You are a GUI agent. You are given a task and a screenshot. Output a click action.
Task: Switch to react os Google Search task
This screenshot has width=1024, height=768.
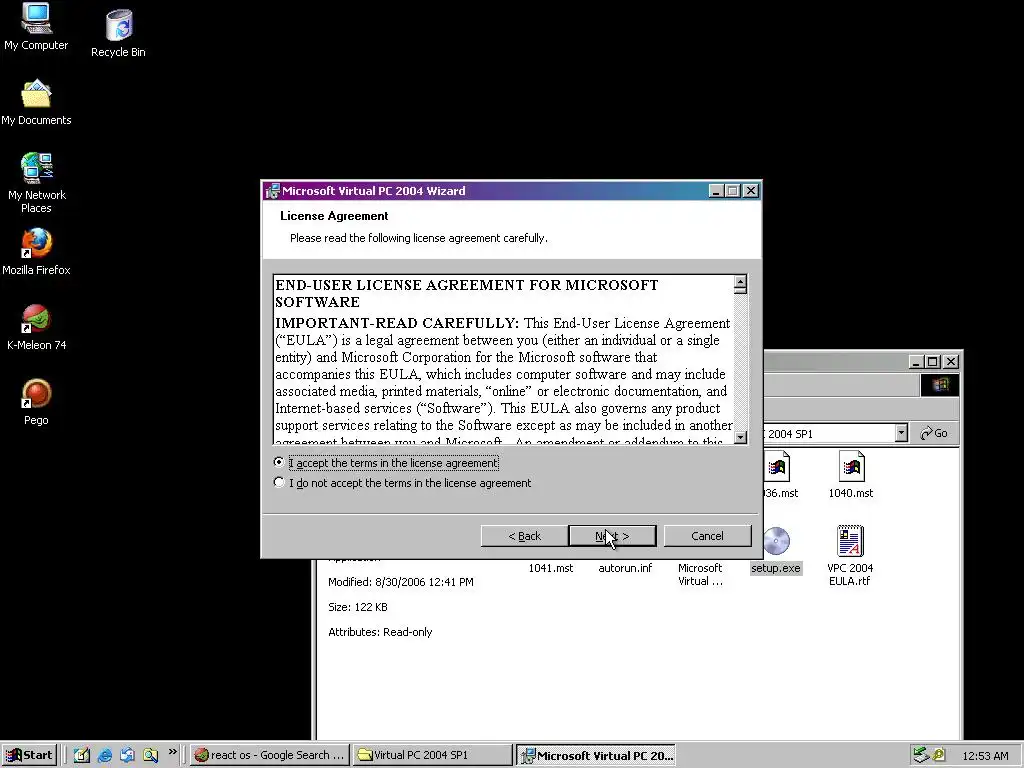click(270, 755)
